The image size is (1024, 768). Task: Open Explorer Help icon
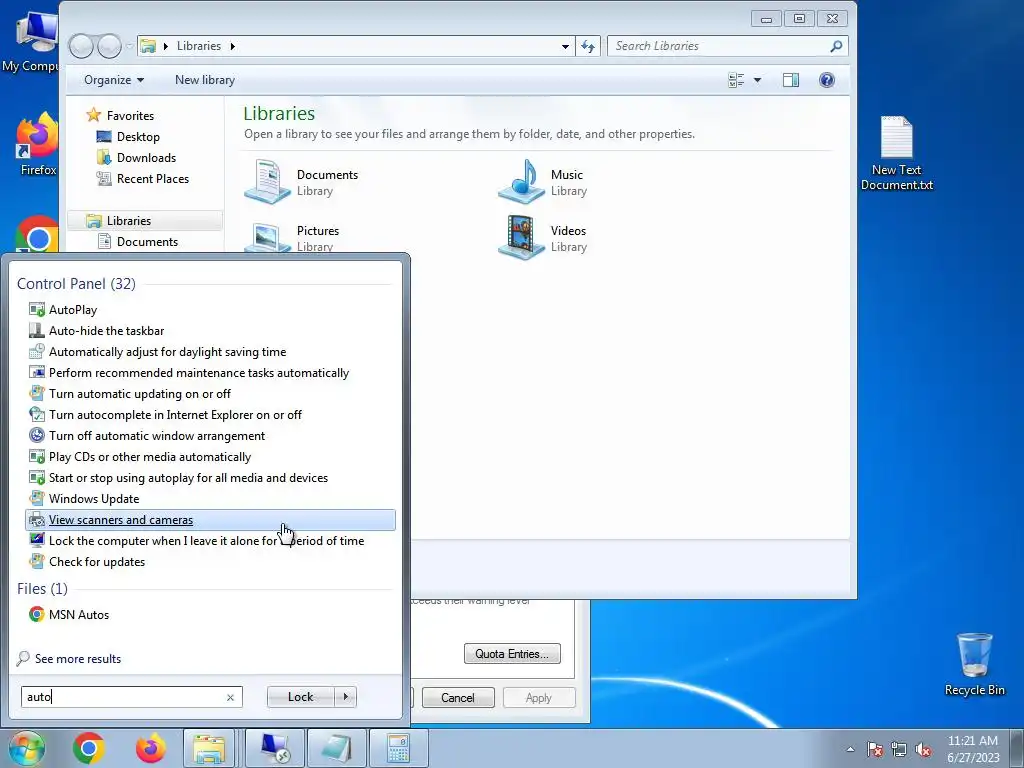[827, 80]
